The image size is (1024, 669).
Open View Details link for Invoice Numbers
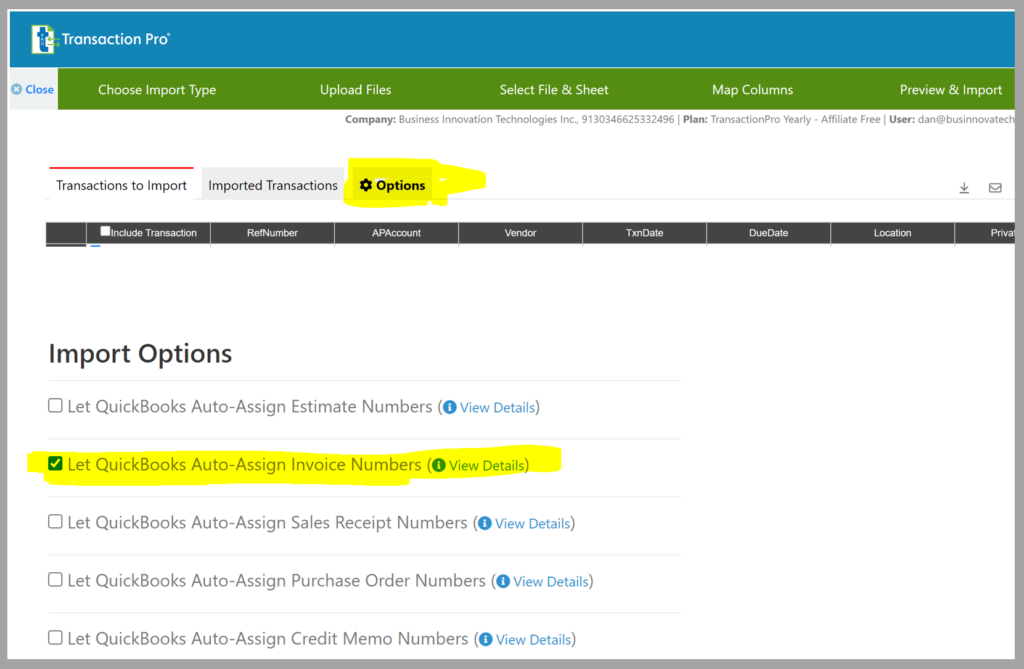point(487,465)
